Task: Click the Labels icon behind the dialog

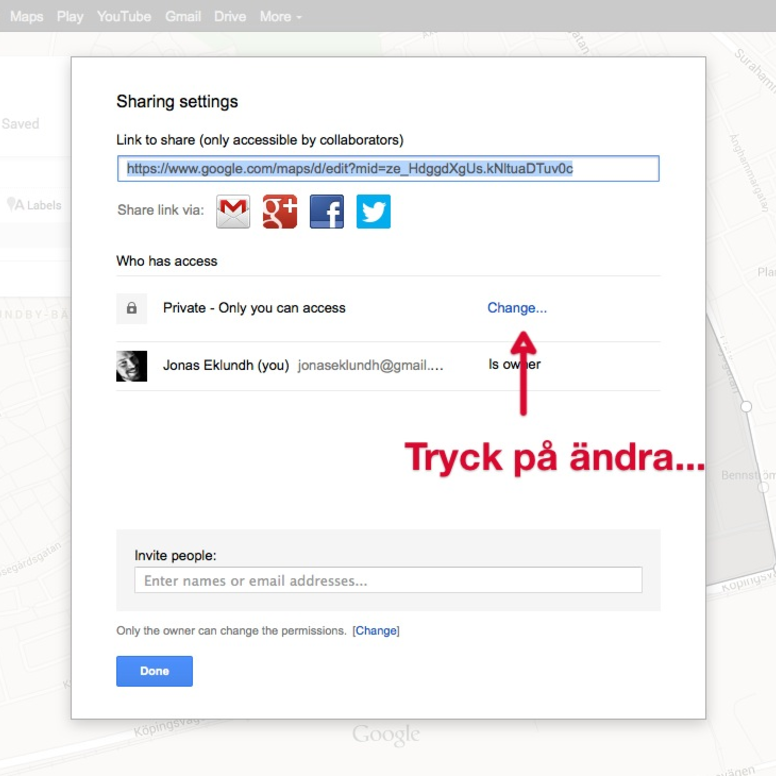Action: click(14, 205)
